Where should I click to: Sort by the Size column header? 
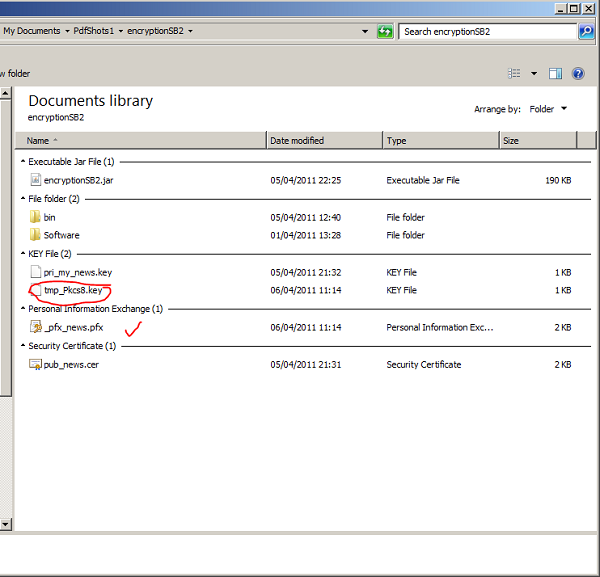(538, 140)
